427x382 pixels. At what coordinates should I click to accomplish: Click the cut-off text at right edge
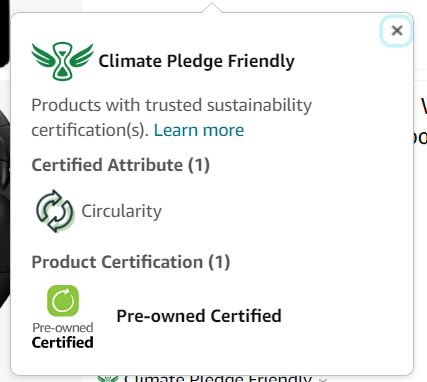click(x=421, y=122)
